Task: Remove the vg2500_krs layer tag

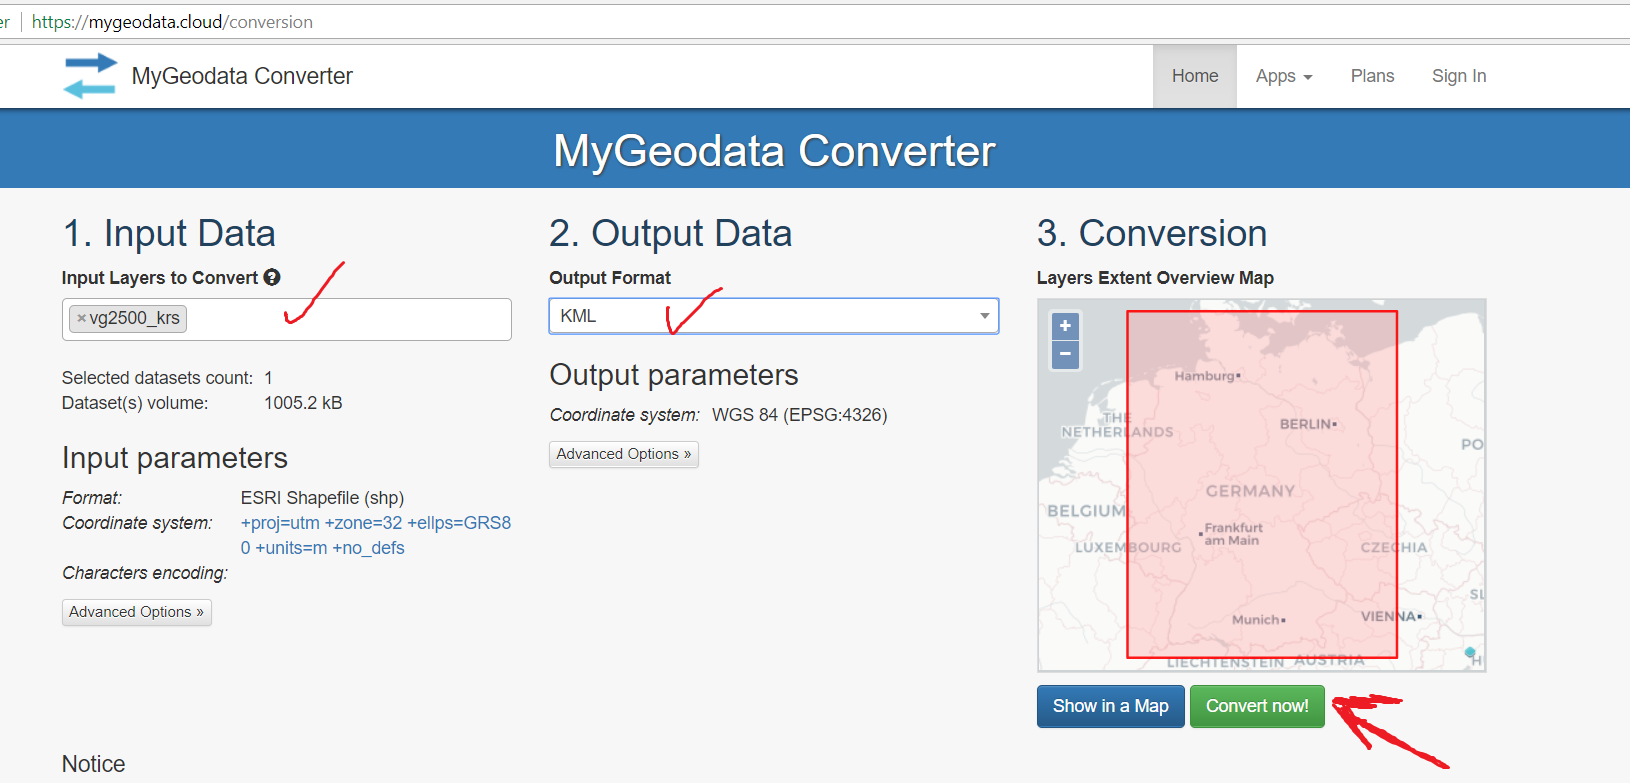Action: 82,319
